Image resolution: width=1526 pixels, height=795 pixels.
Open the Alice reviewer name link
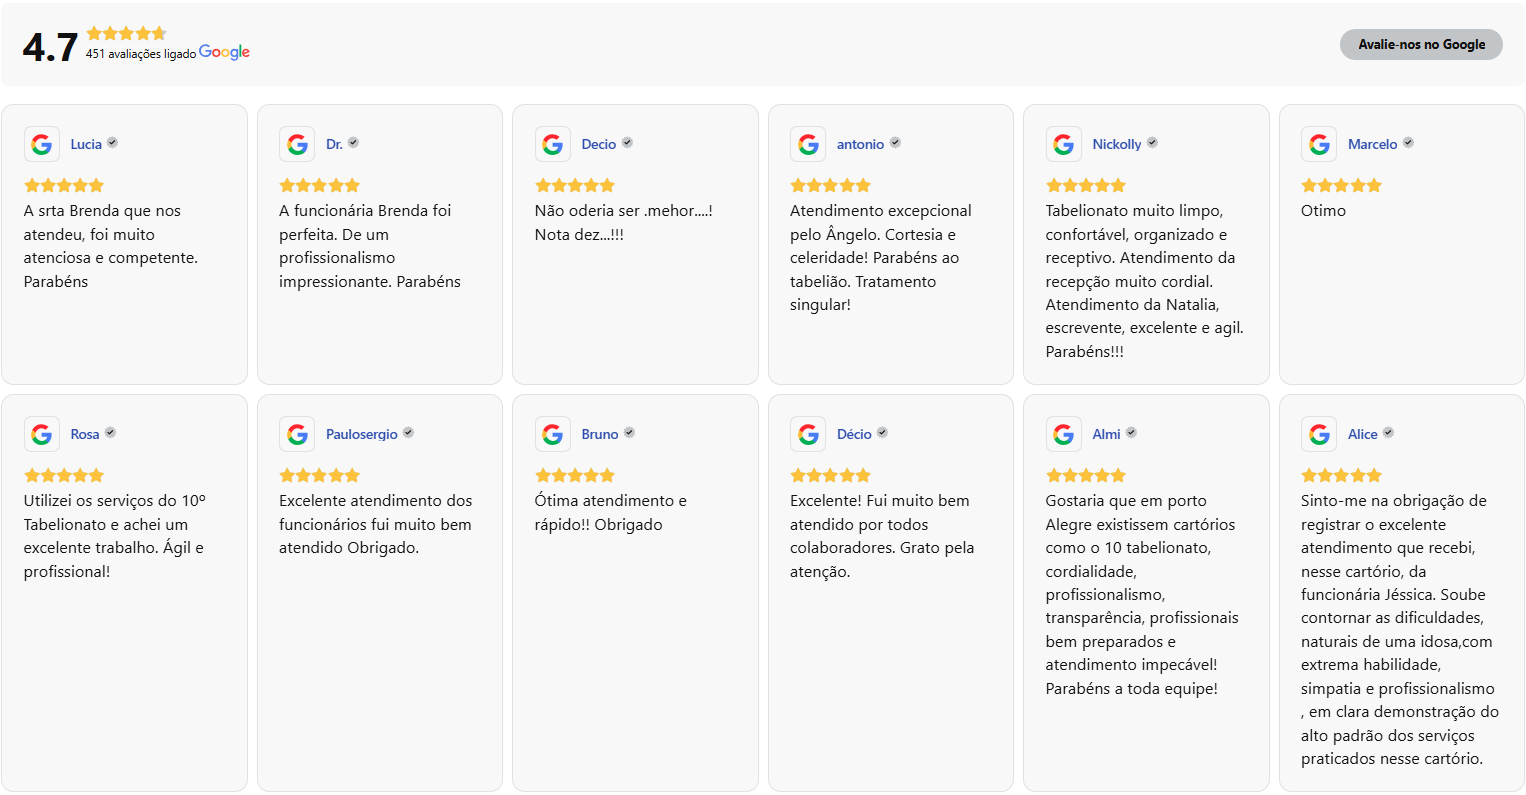(x=1362, y=434)
